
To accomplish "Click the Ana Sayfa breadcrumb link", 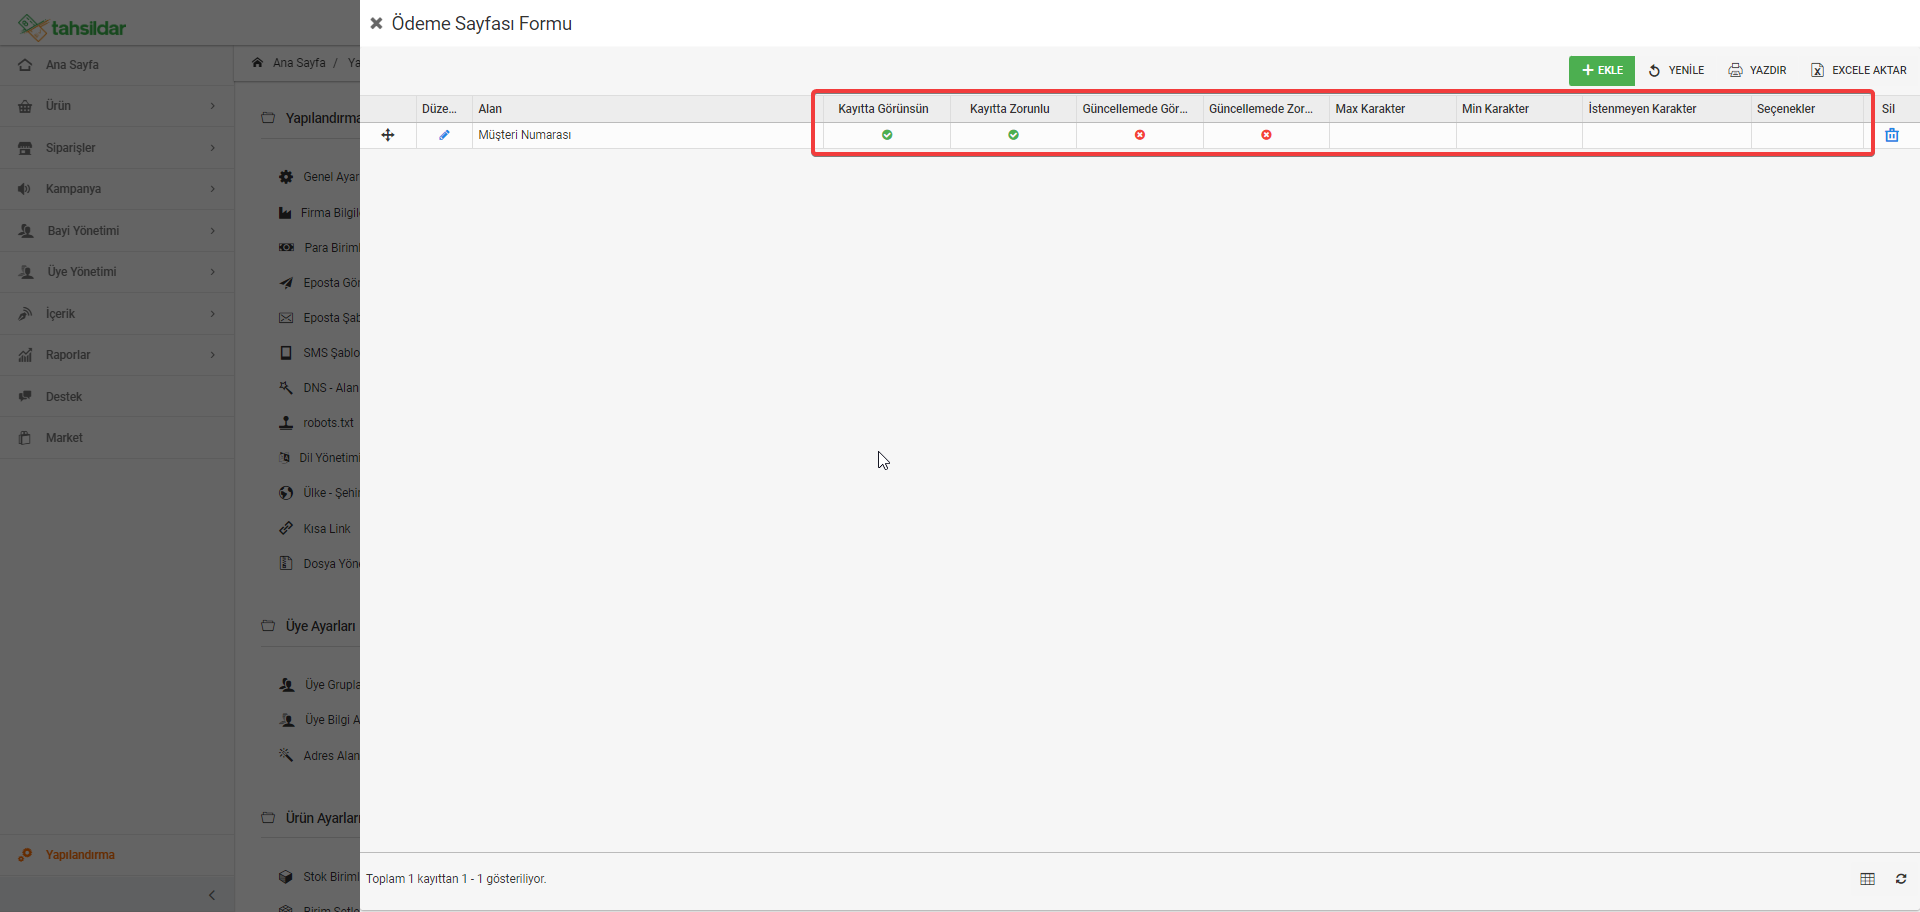I will pos(299,63).
